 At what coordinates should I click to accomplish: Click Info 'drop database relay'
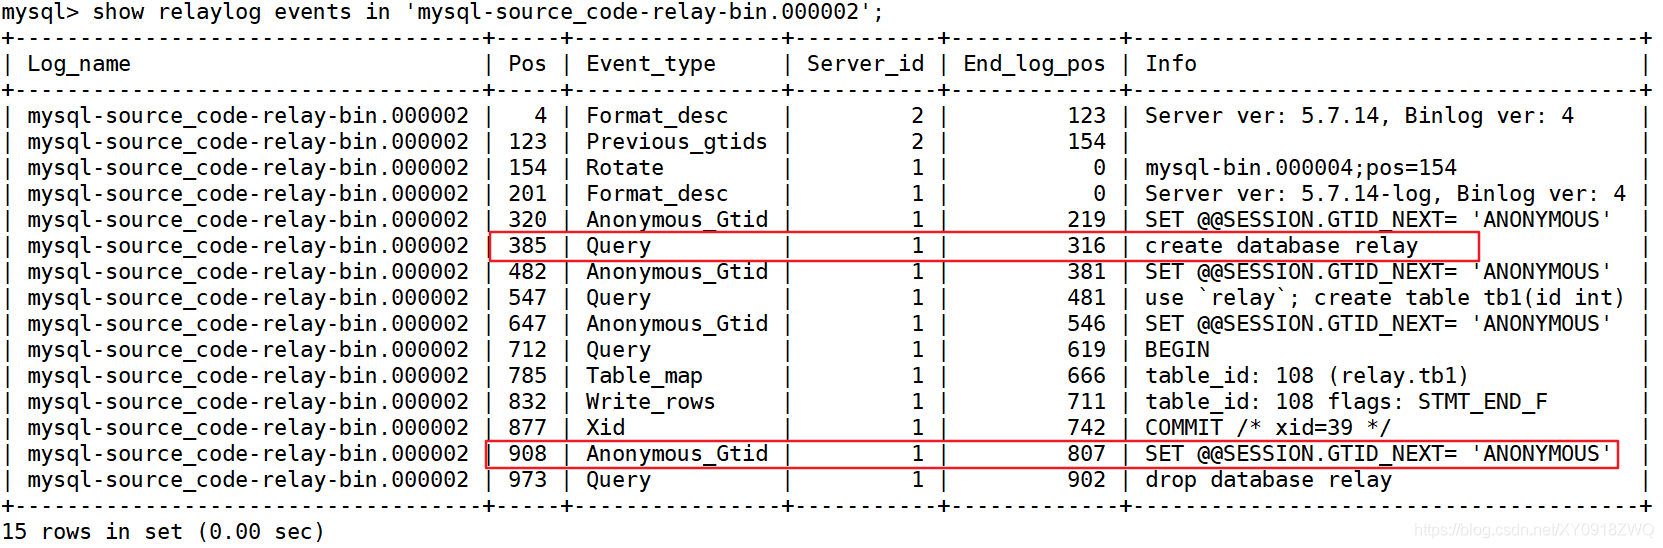(x=1268, y=480)
